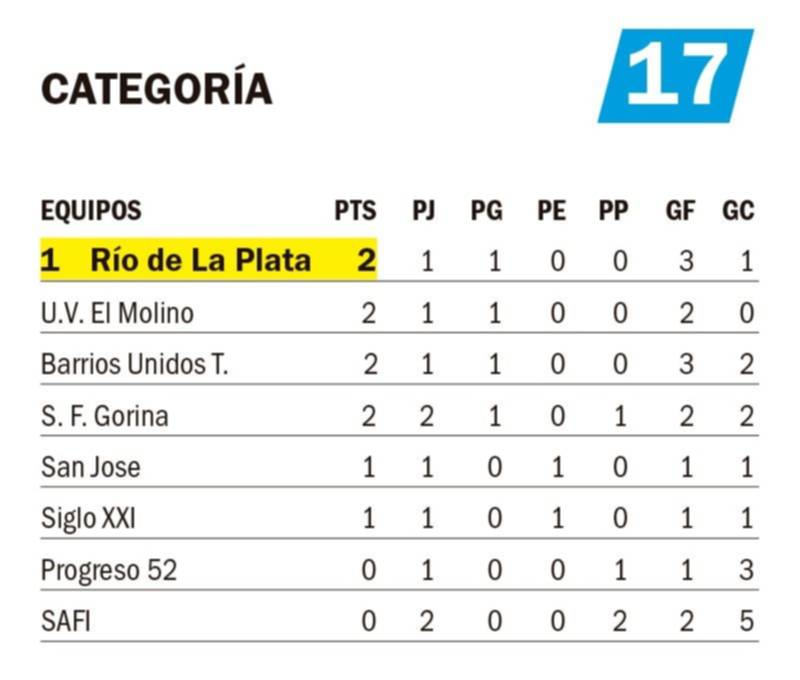Click the yellow-highlighted points value 2

366,260
